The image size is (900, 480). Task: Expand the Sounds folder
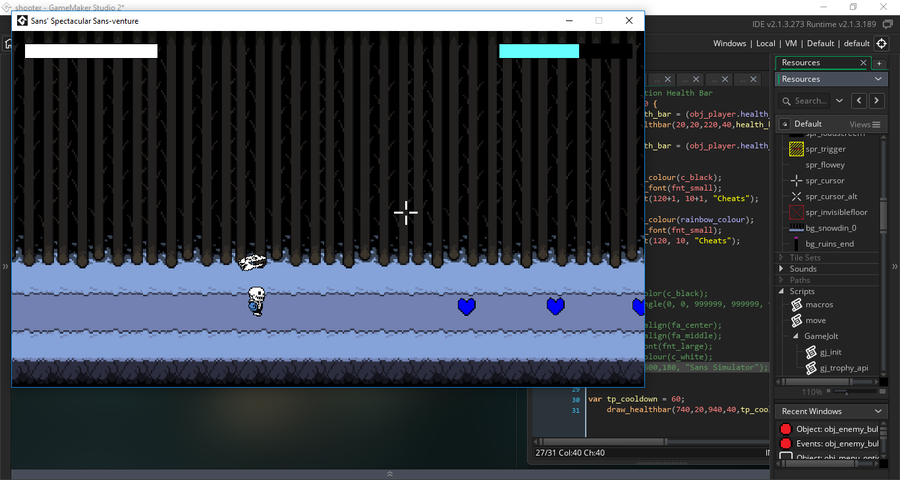click(x=781, y=269)
